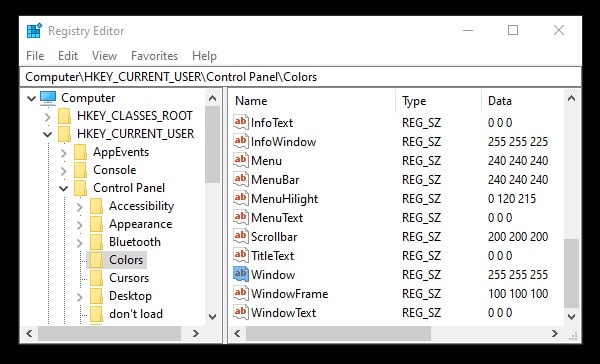Click the Console folder icon
The height and width of the screenshot is (364, 600).
point(81,170)
